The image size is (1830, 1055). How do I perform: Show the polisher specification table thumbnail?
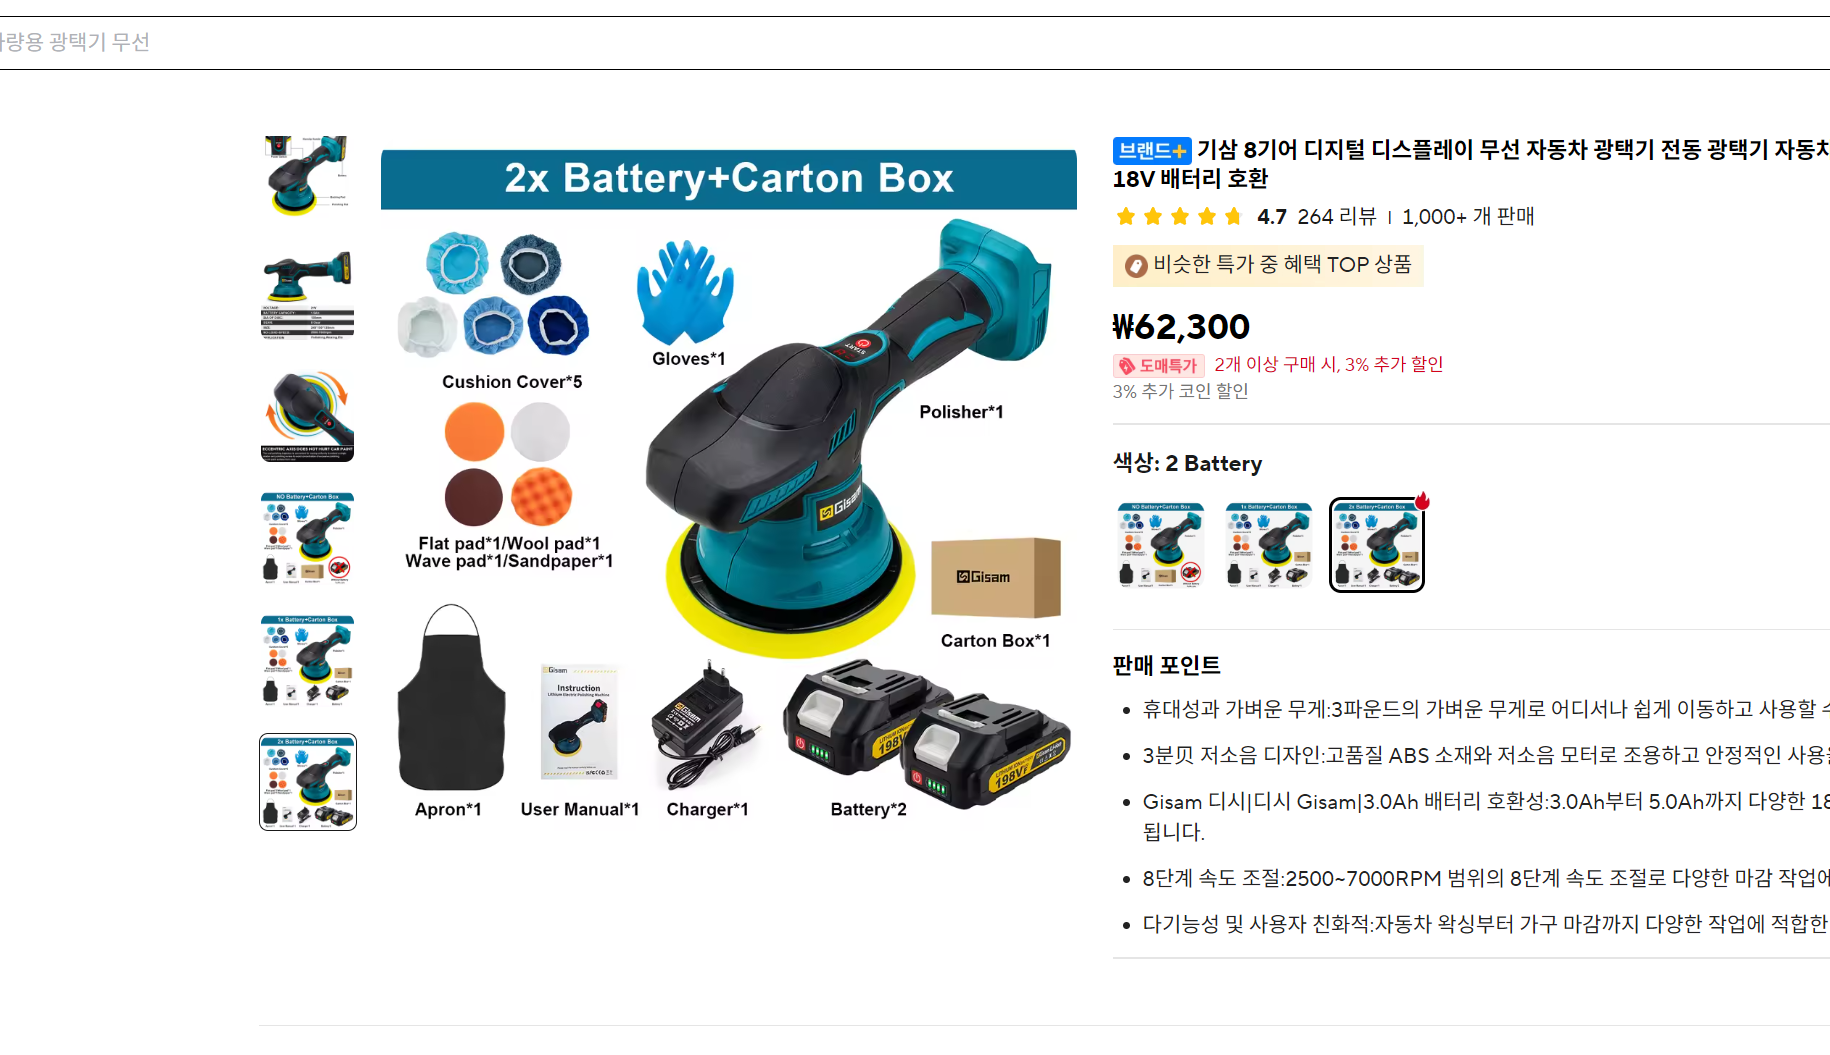point(308,295)
